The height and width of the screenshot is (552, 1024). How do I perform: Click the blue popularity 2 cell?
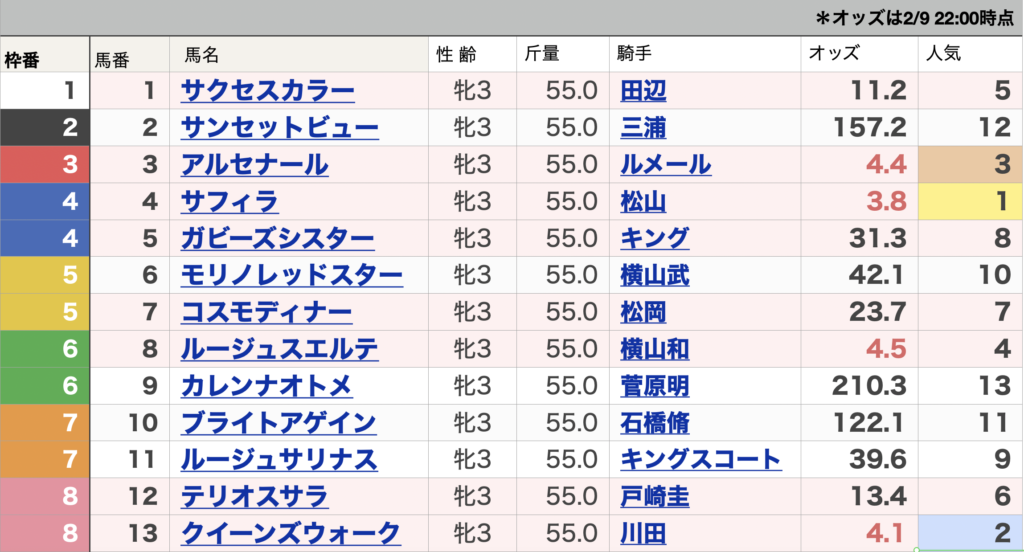click(968, 533)
